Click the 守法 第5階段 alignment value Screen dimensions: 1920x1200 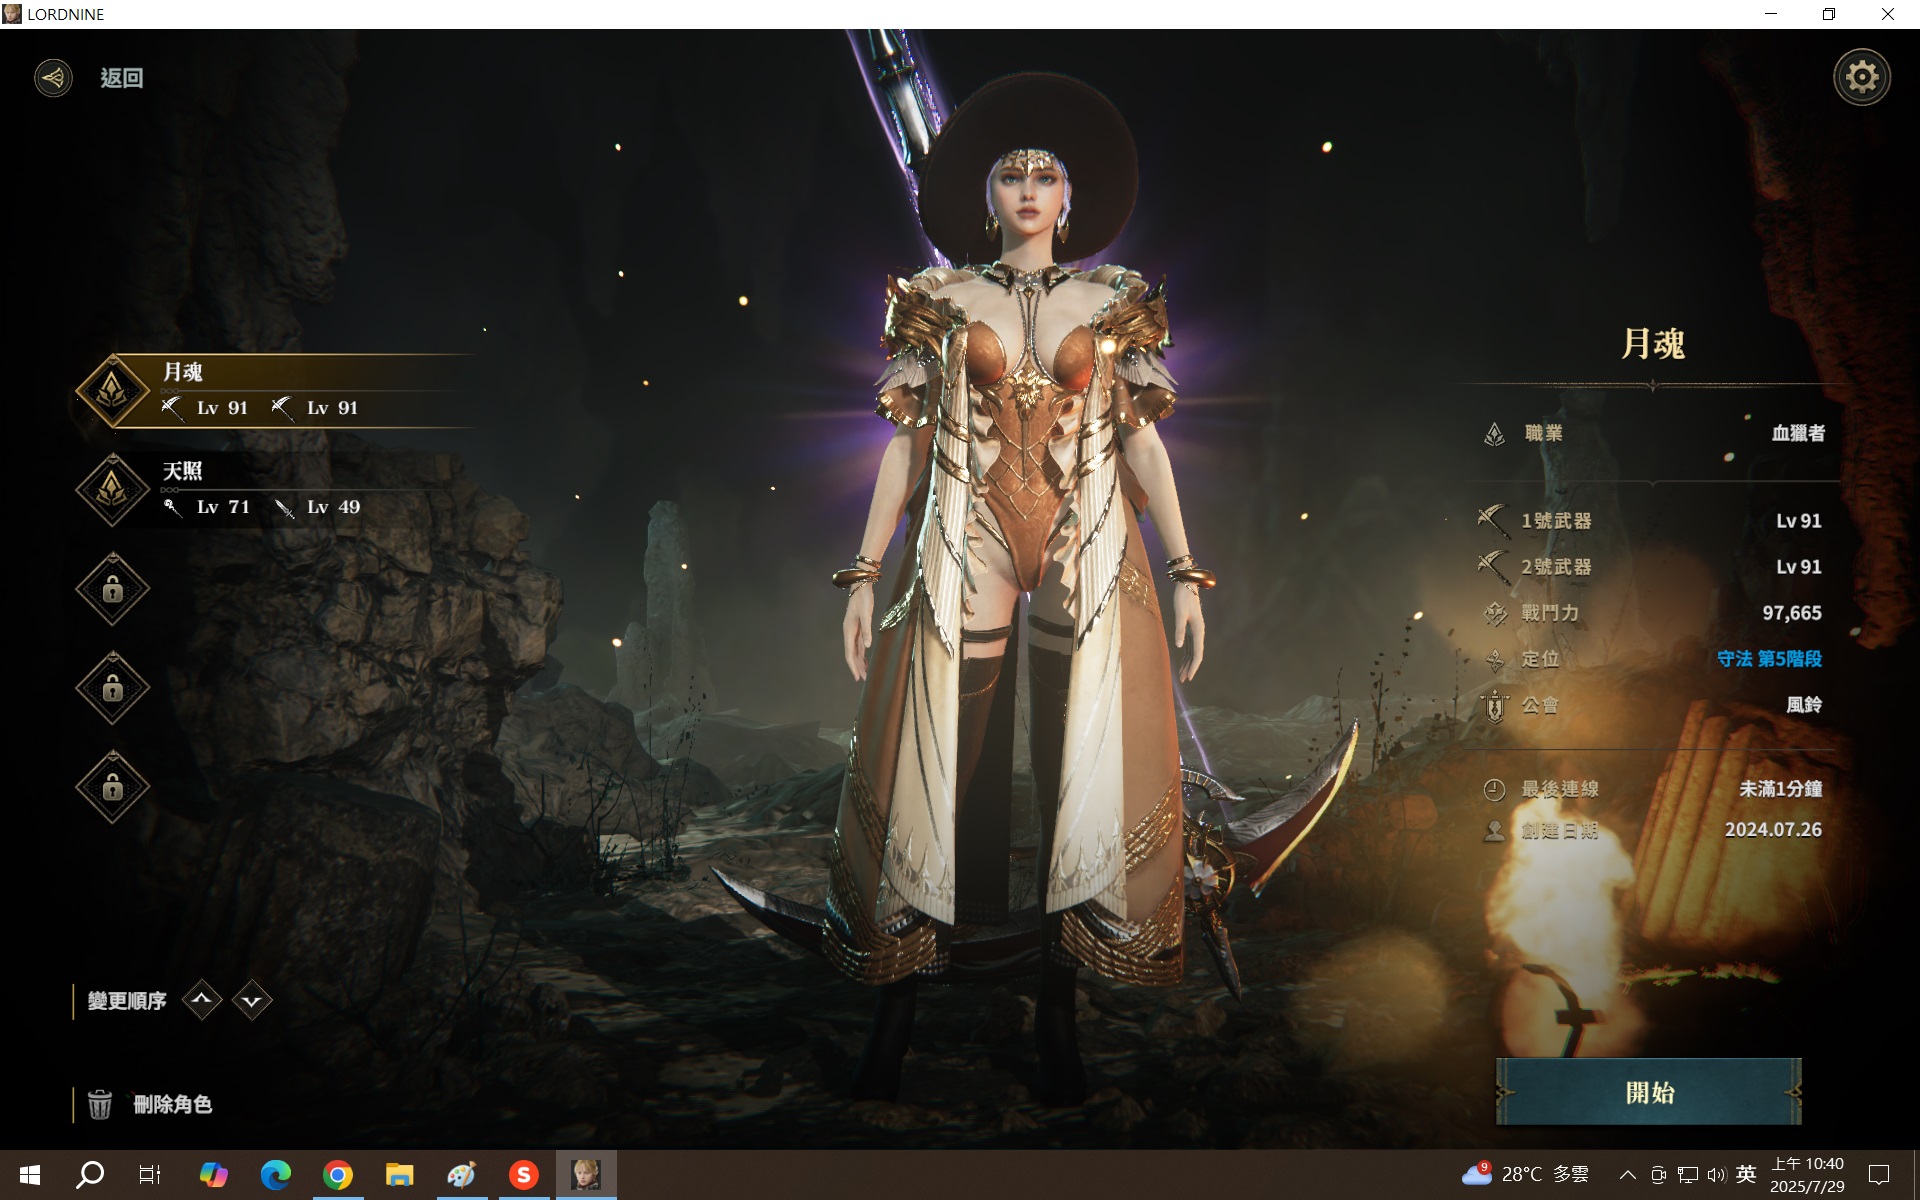point(1769,659)
